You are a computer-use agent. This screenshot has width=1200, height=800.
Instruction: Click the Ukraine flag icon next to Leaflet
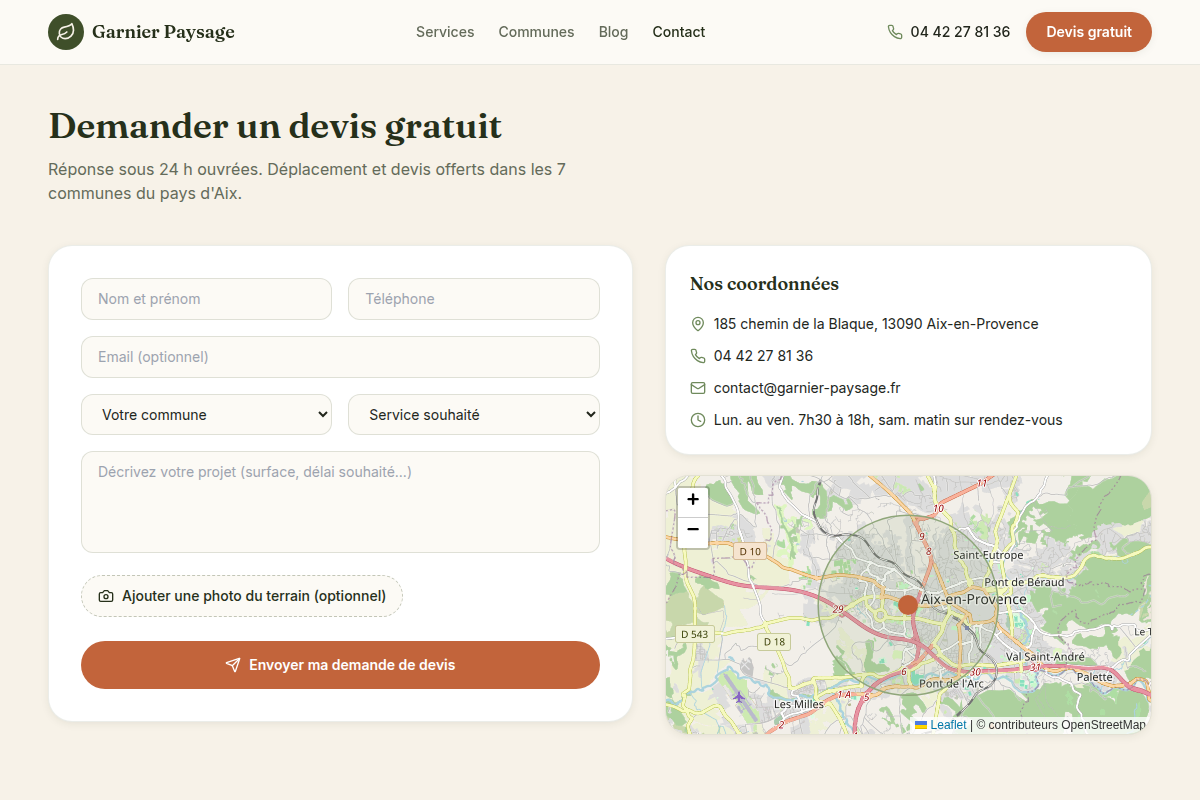pos(921,725)
